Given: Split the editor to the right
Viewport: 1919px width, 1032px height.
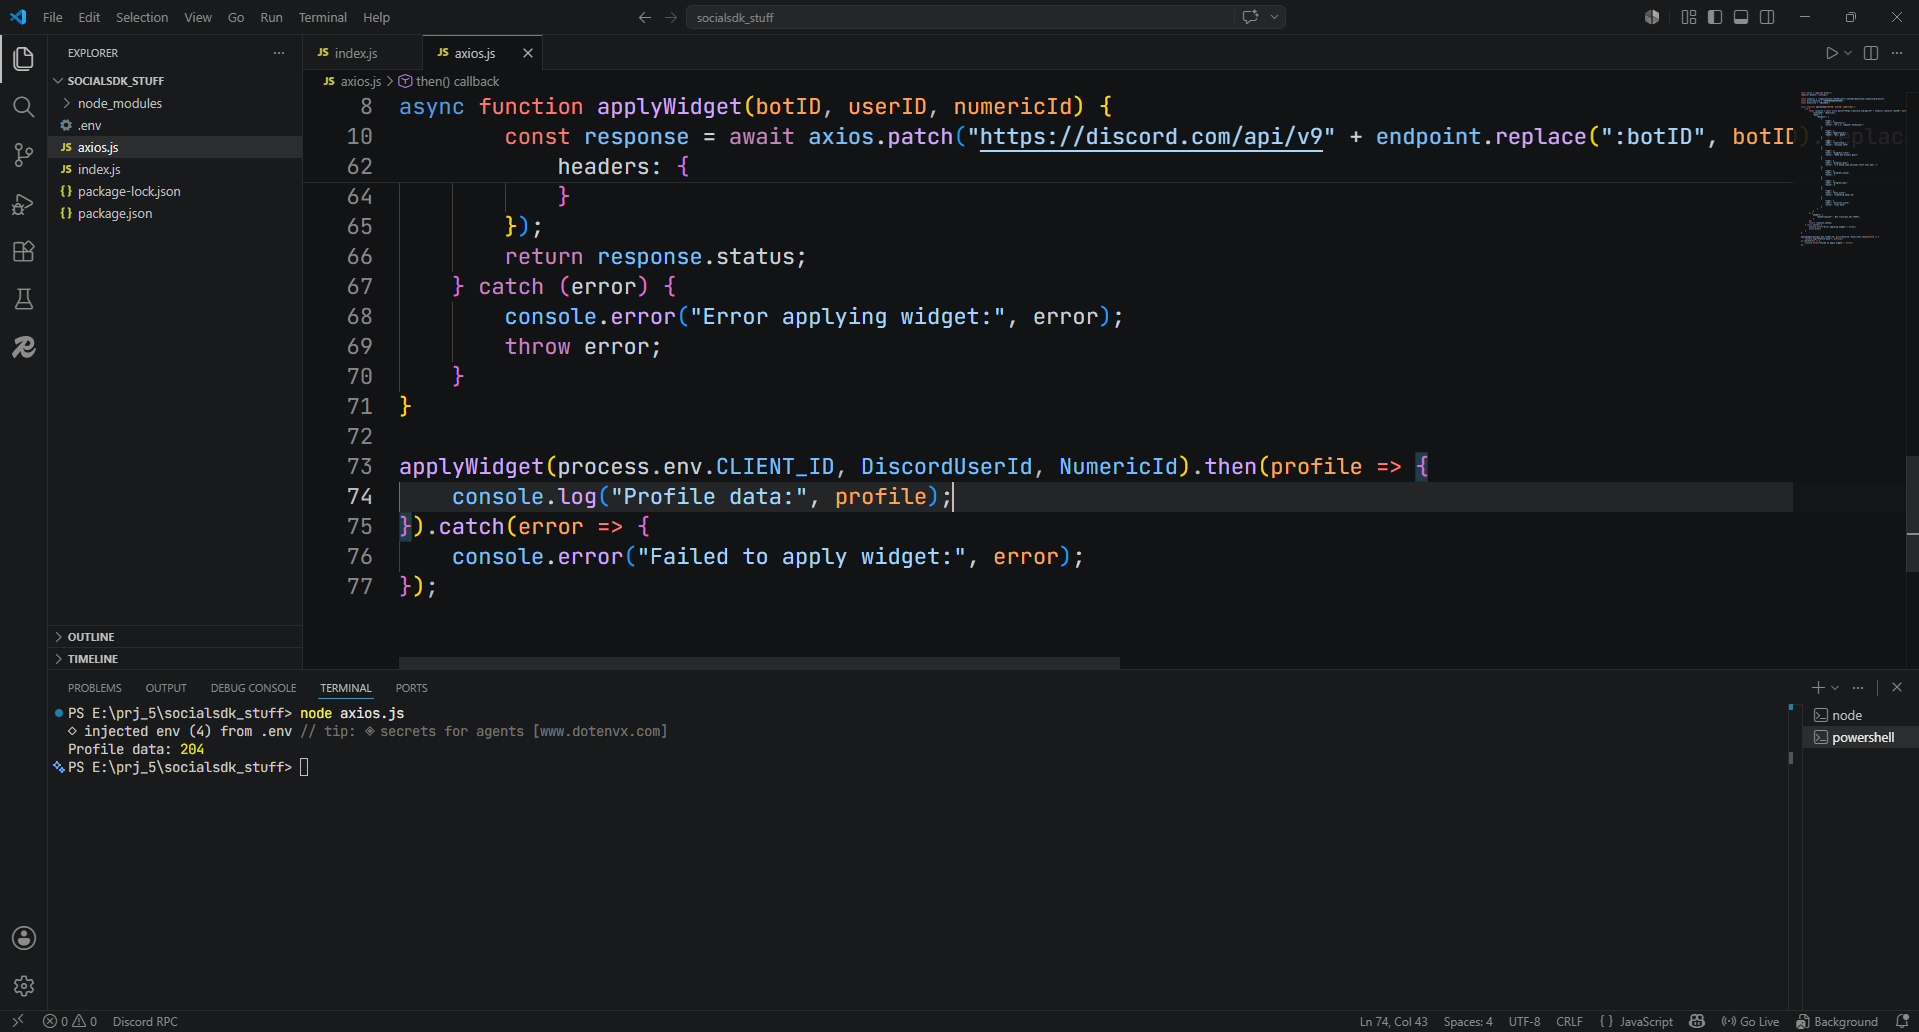Looking at the screenshot, I should coord(1871,53).
